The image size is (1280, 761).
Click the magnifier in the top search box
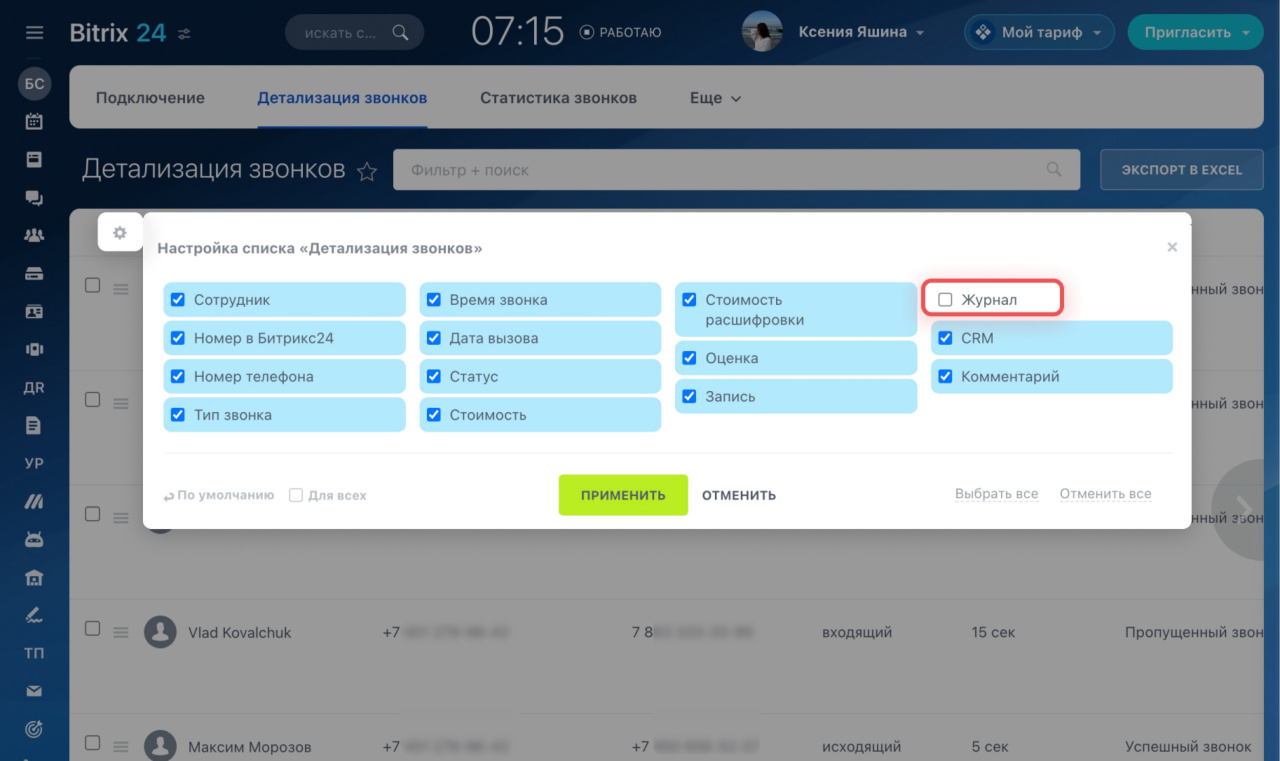400,32
